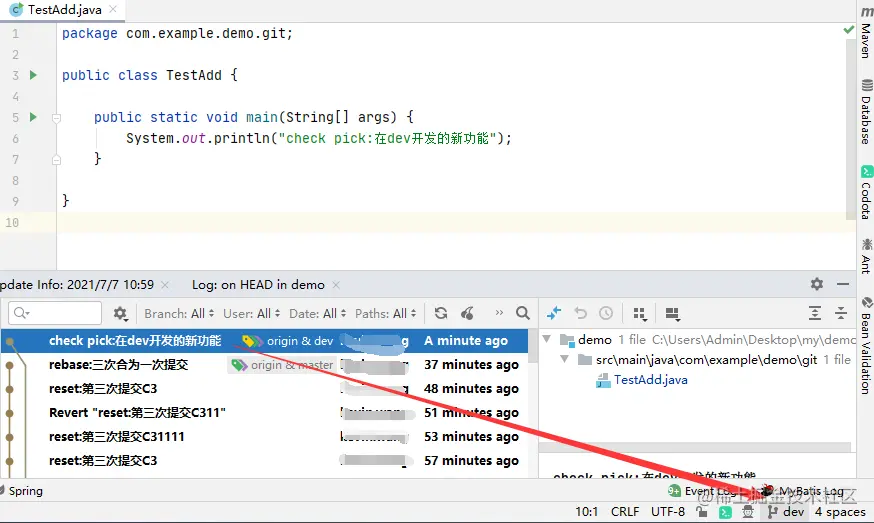874x523 pixels.
Task: Change the '4 spaces' indent setting
Action: pyautogui.click(x=840, y=511)
